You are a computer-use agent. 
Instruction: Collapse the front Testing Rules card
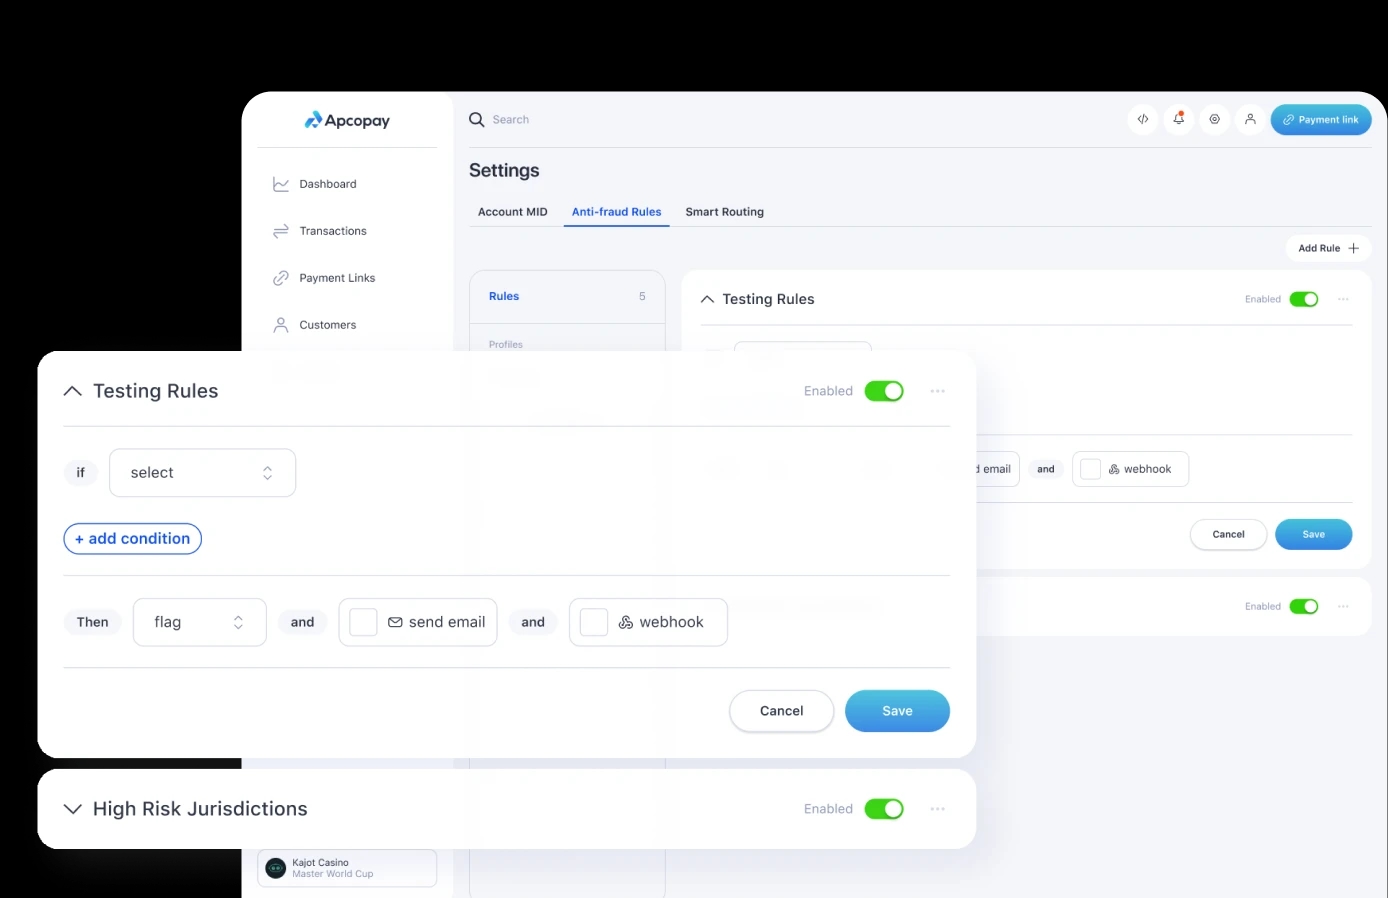[72, 391]
